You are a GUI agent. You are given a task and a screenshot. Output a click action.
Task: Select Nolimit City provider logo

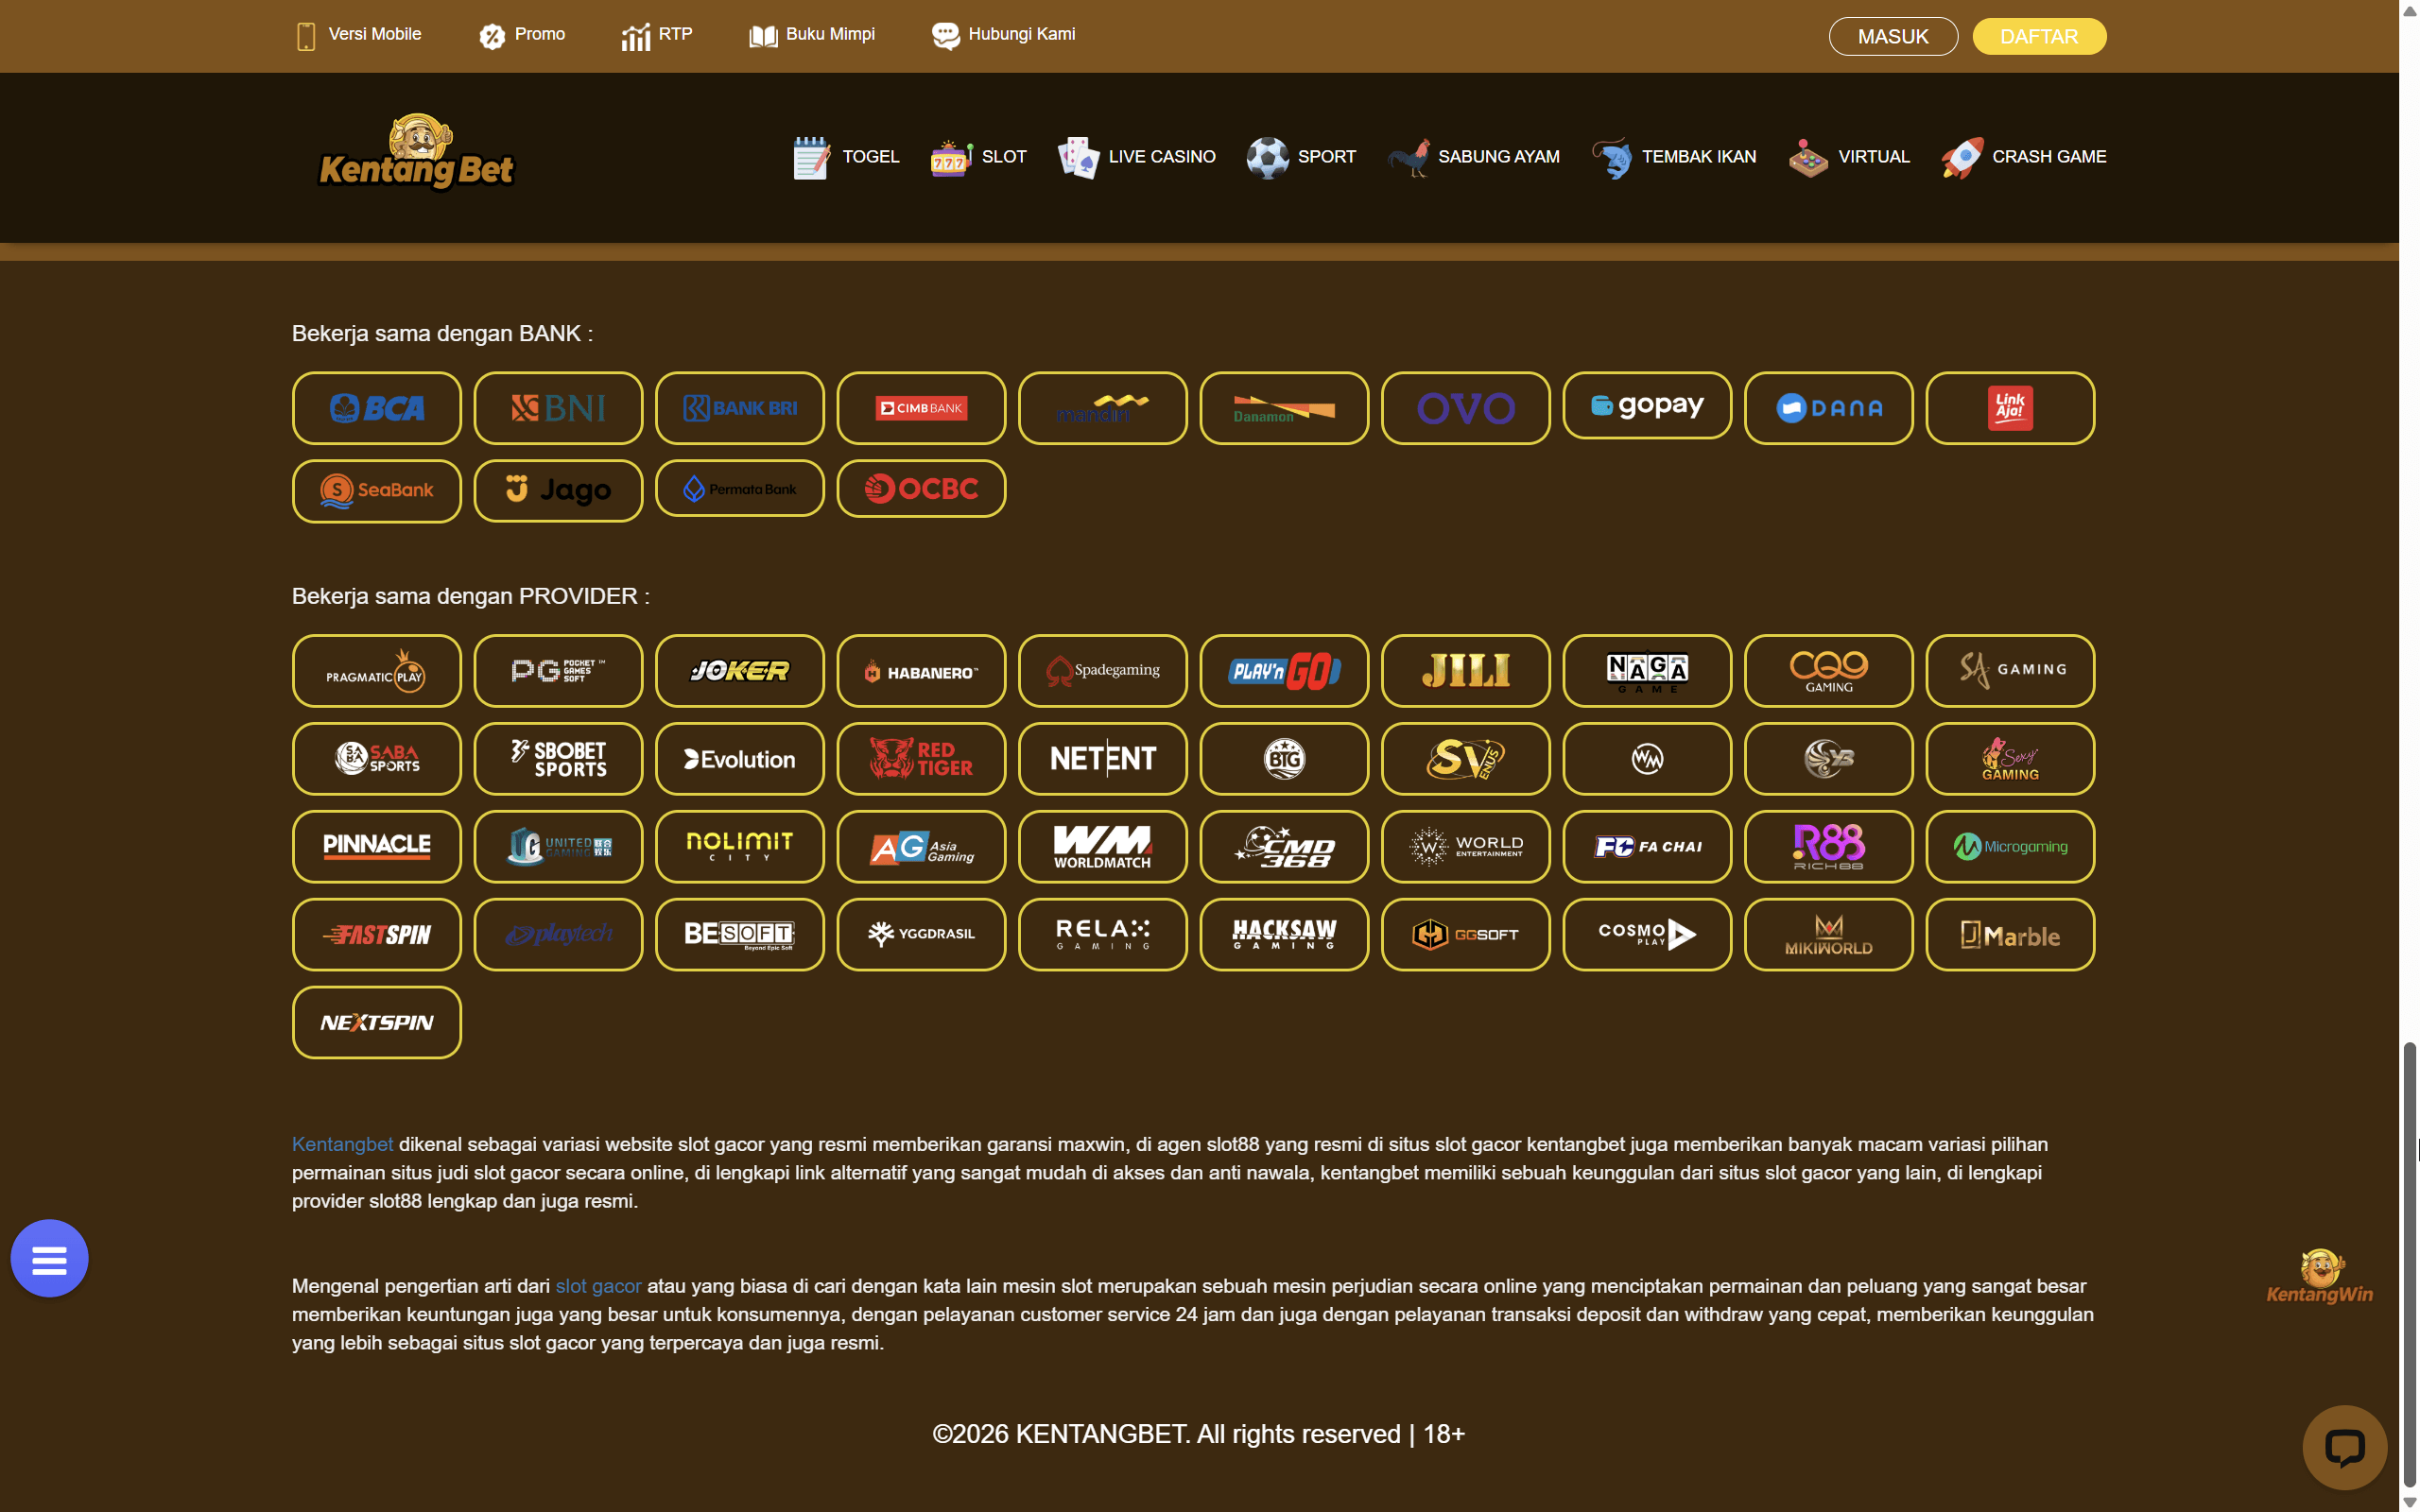(740, 847)
